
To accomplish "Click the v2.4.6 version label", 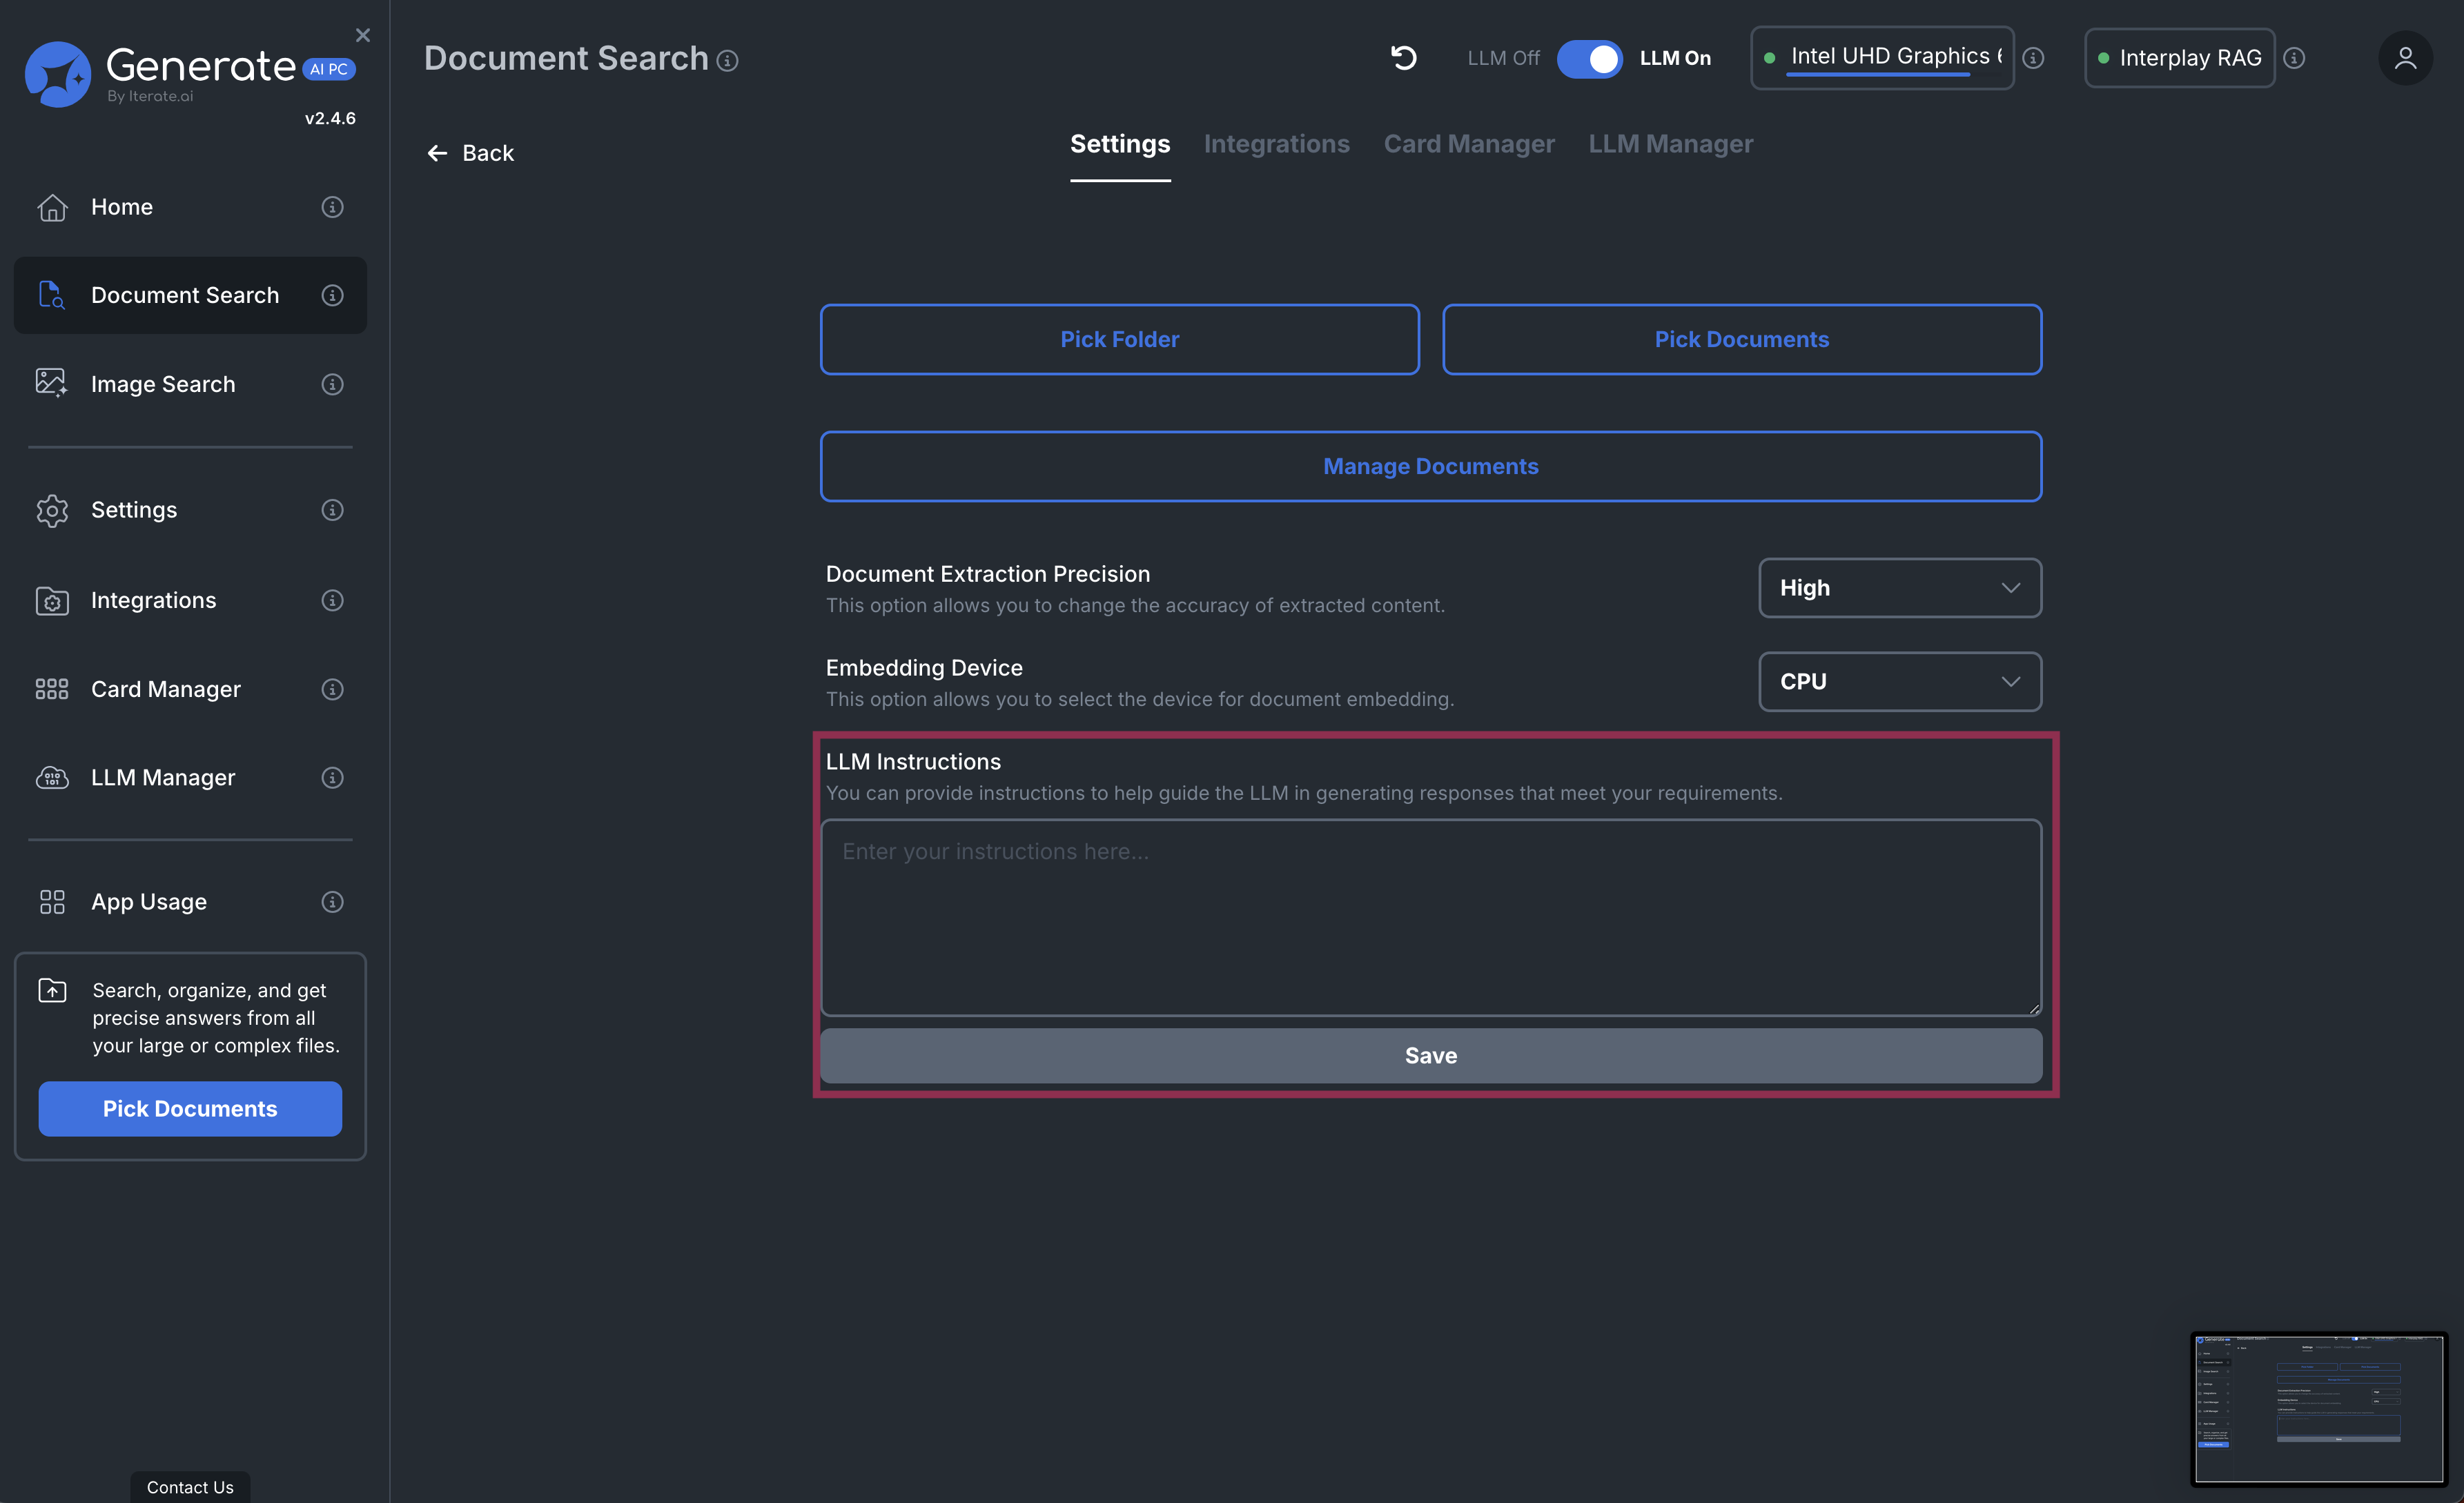I will (330, 118).
